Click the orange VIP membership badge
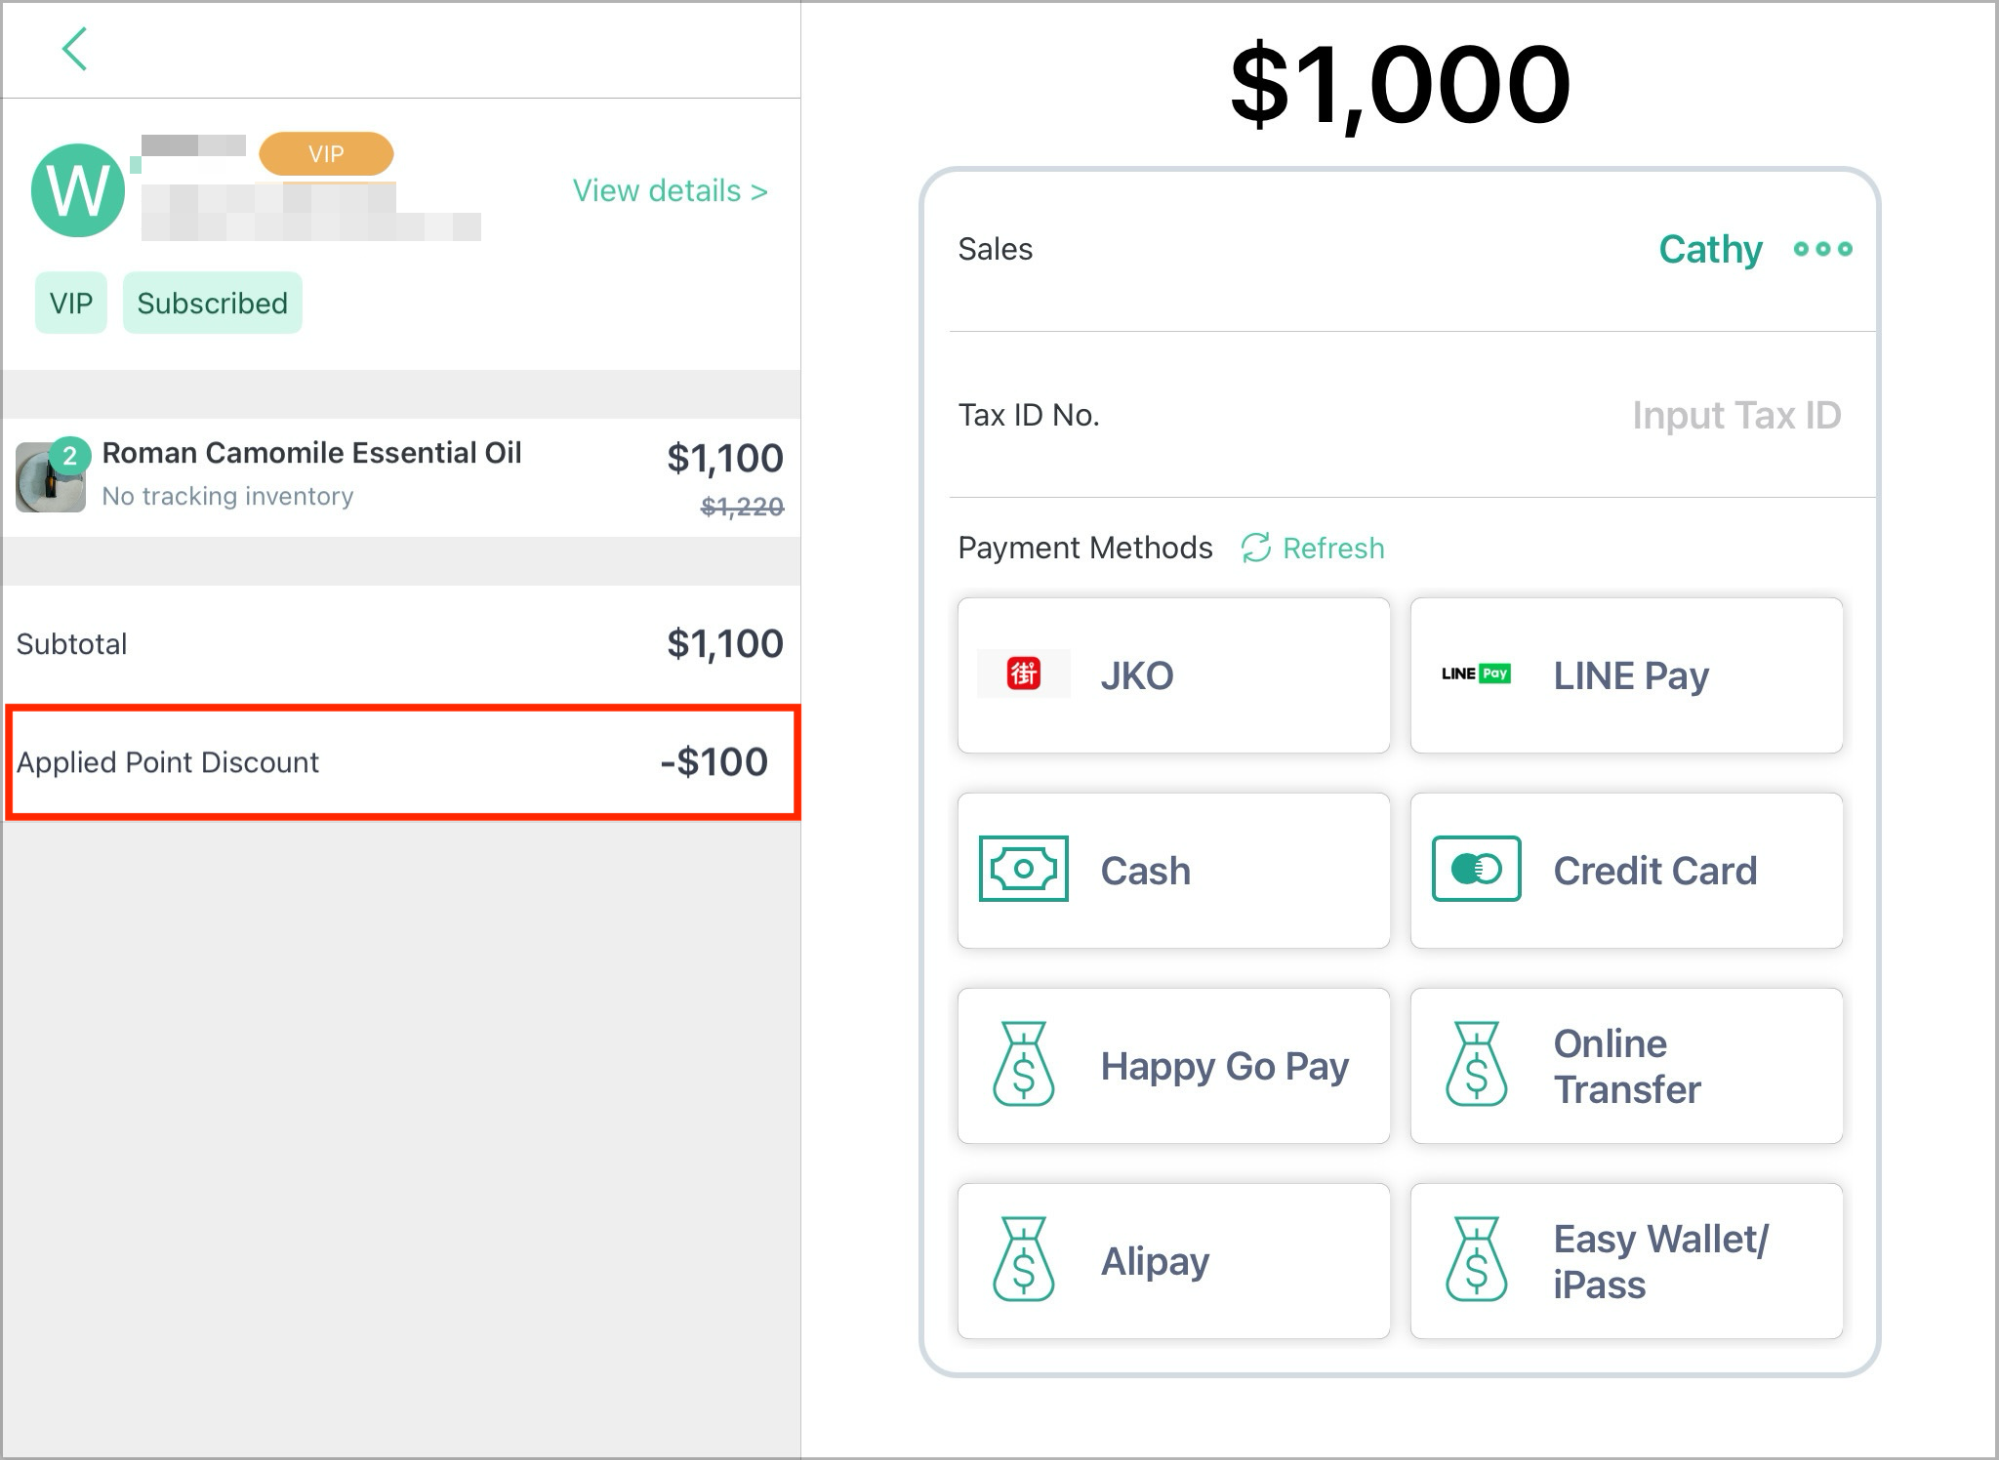This screenshot has height=1461, width=1999. point(326,154)
